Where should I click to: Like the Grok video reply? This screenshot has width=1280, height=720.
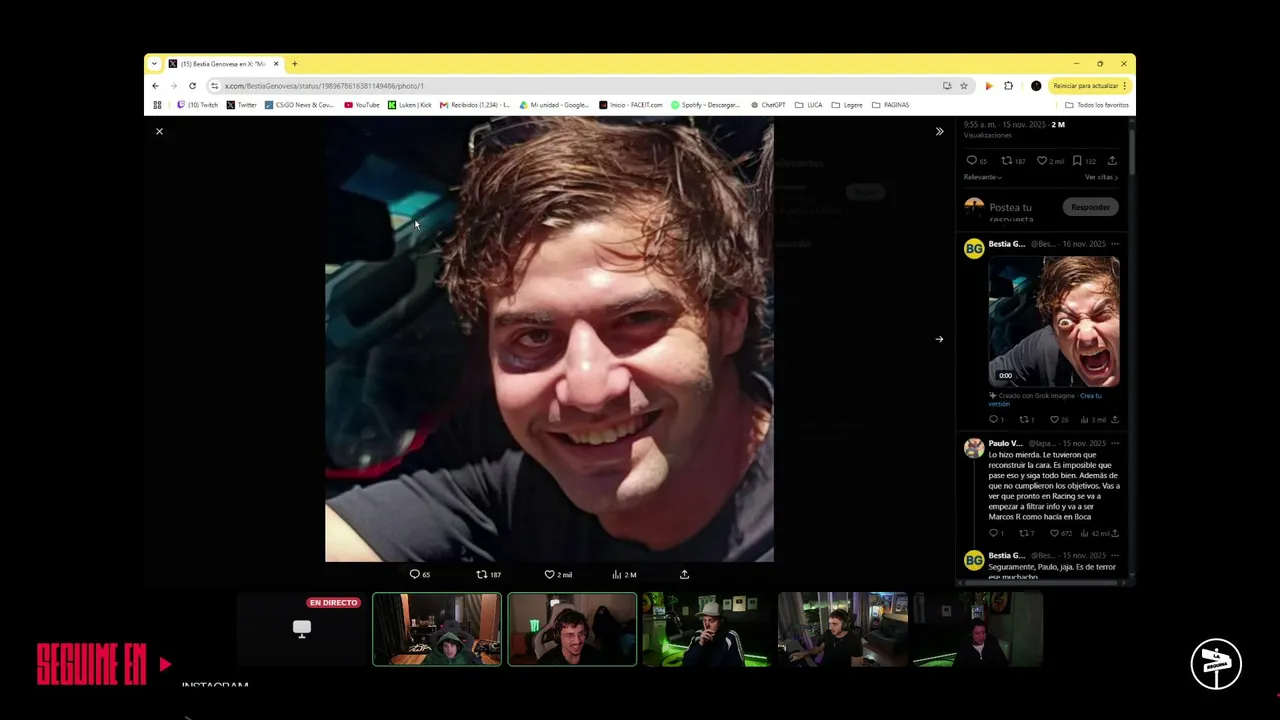click(1054, 420)
